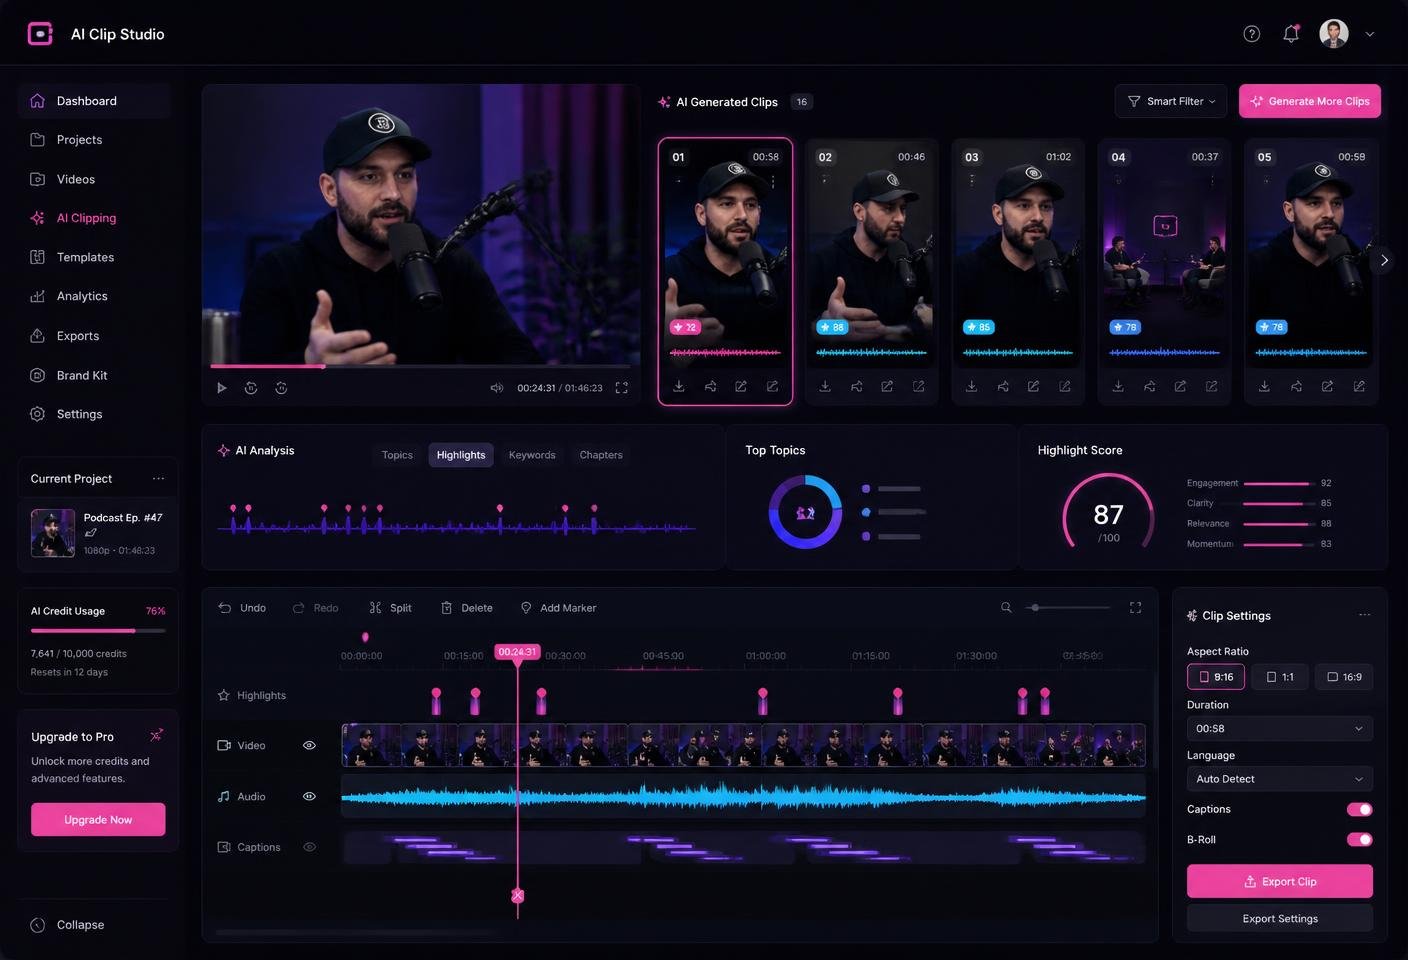Share clip 01 with share icon

coord(710,386)
